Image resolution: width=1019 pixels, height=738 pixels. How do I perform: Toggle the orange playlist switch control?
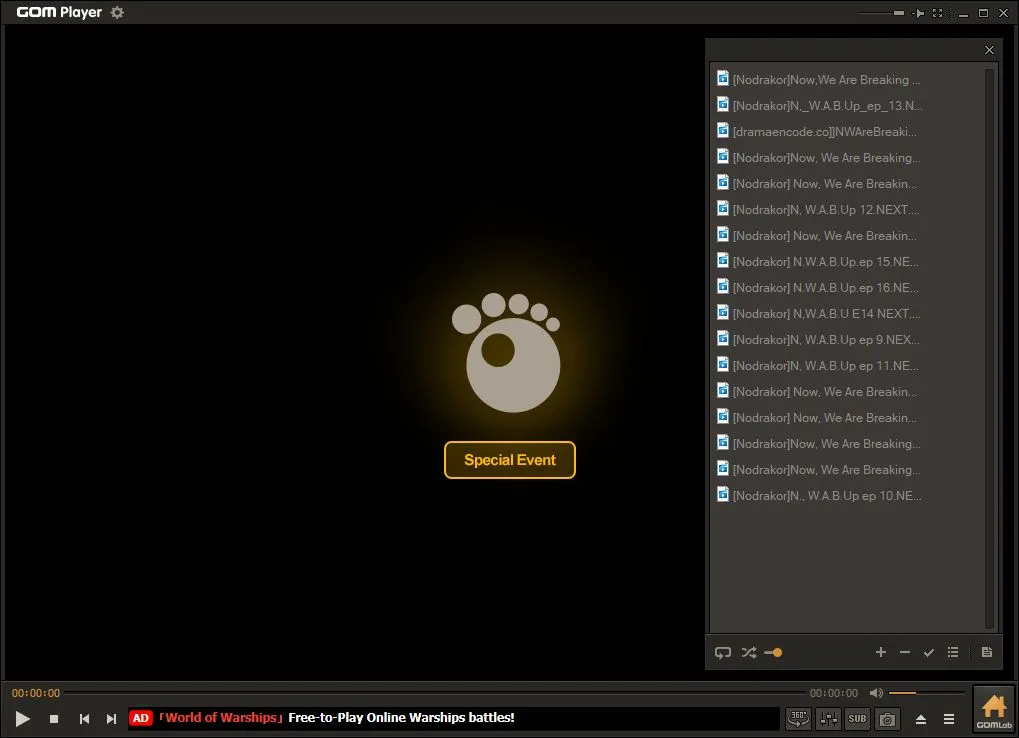[772, 652]
